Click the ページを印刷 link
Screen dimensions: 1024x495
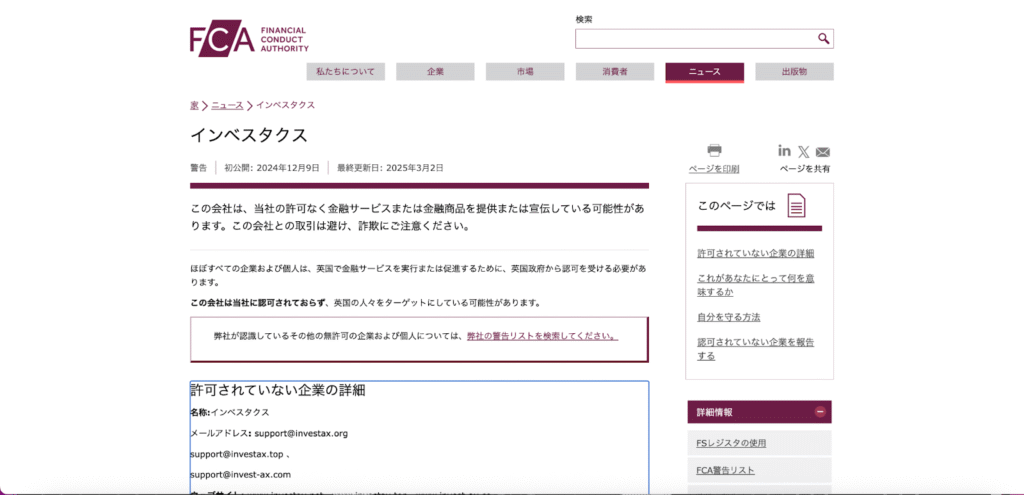pyautogui.click(x=714, y=169)
